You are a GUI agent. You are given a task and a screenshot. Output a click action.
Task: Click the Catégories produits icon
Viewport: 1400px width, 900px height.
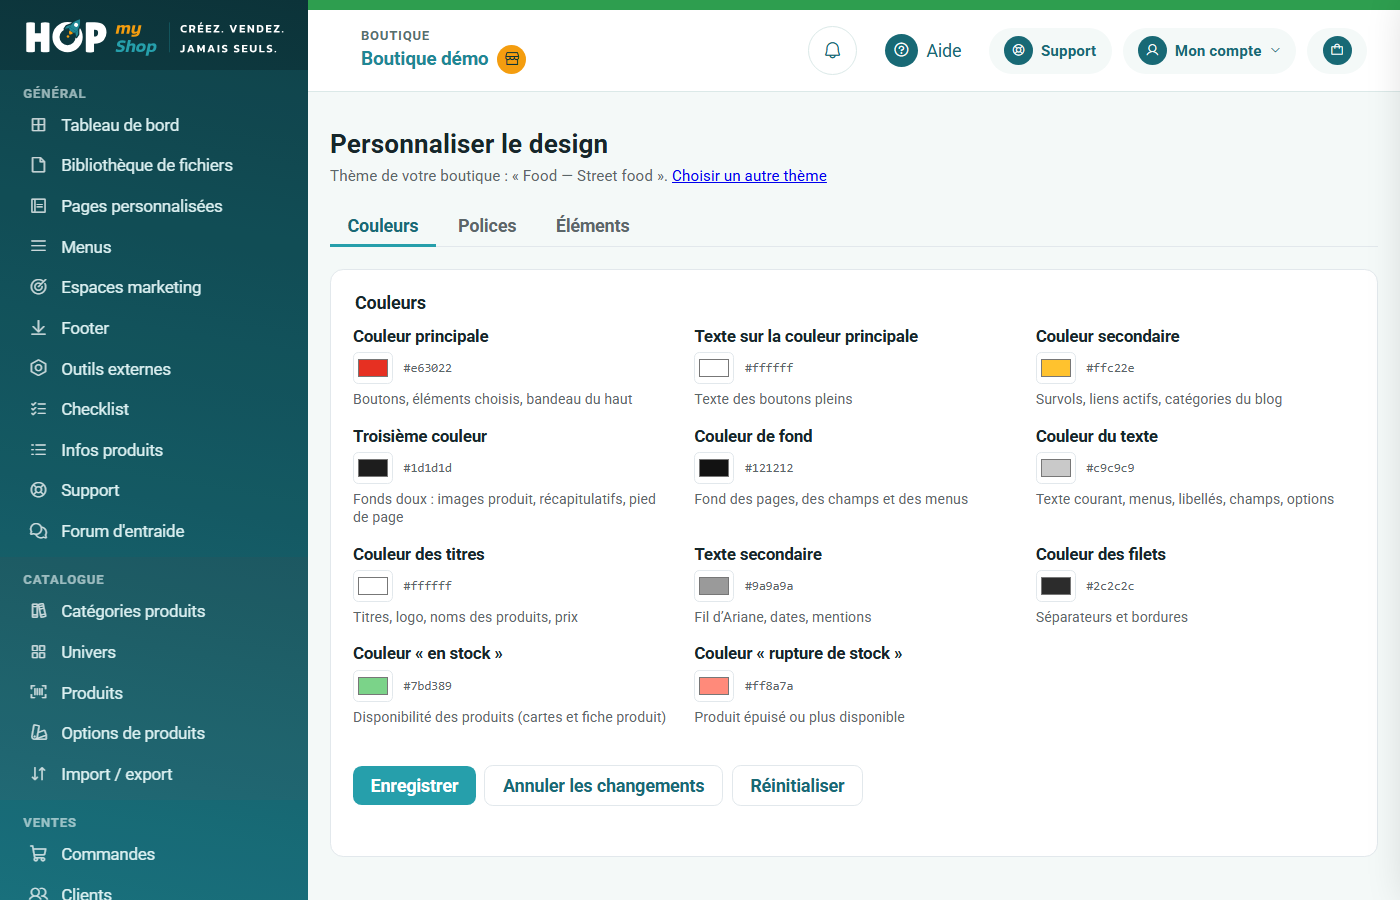[39, 611]
